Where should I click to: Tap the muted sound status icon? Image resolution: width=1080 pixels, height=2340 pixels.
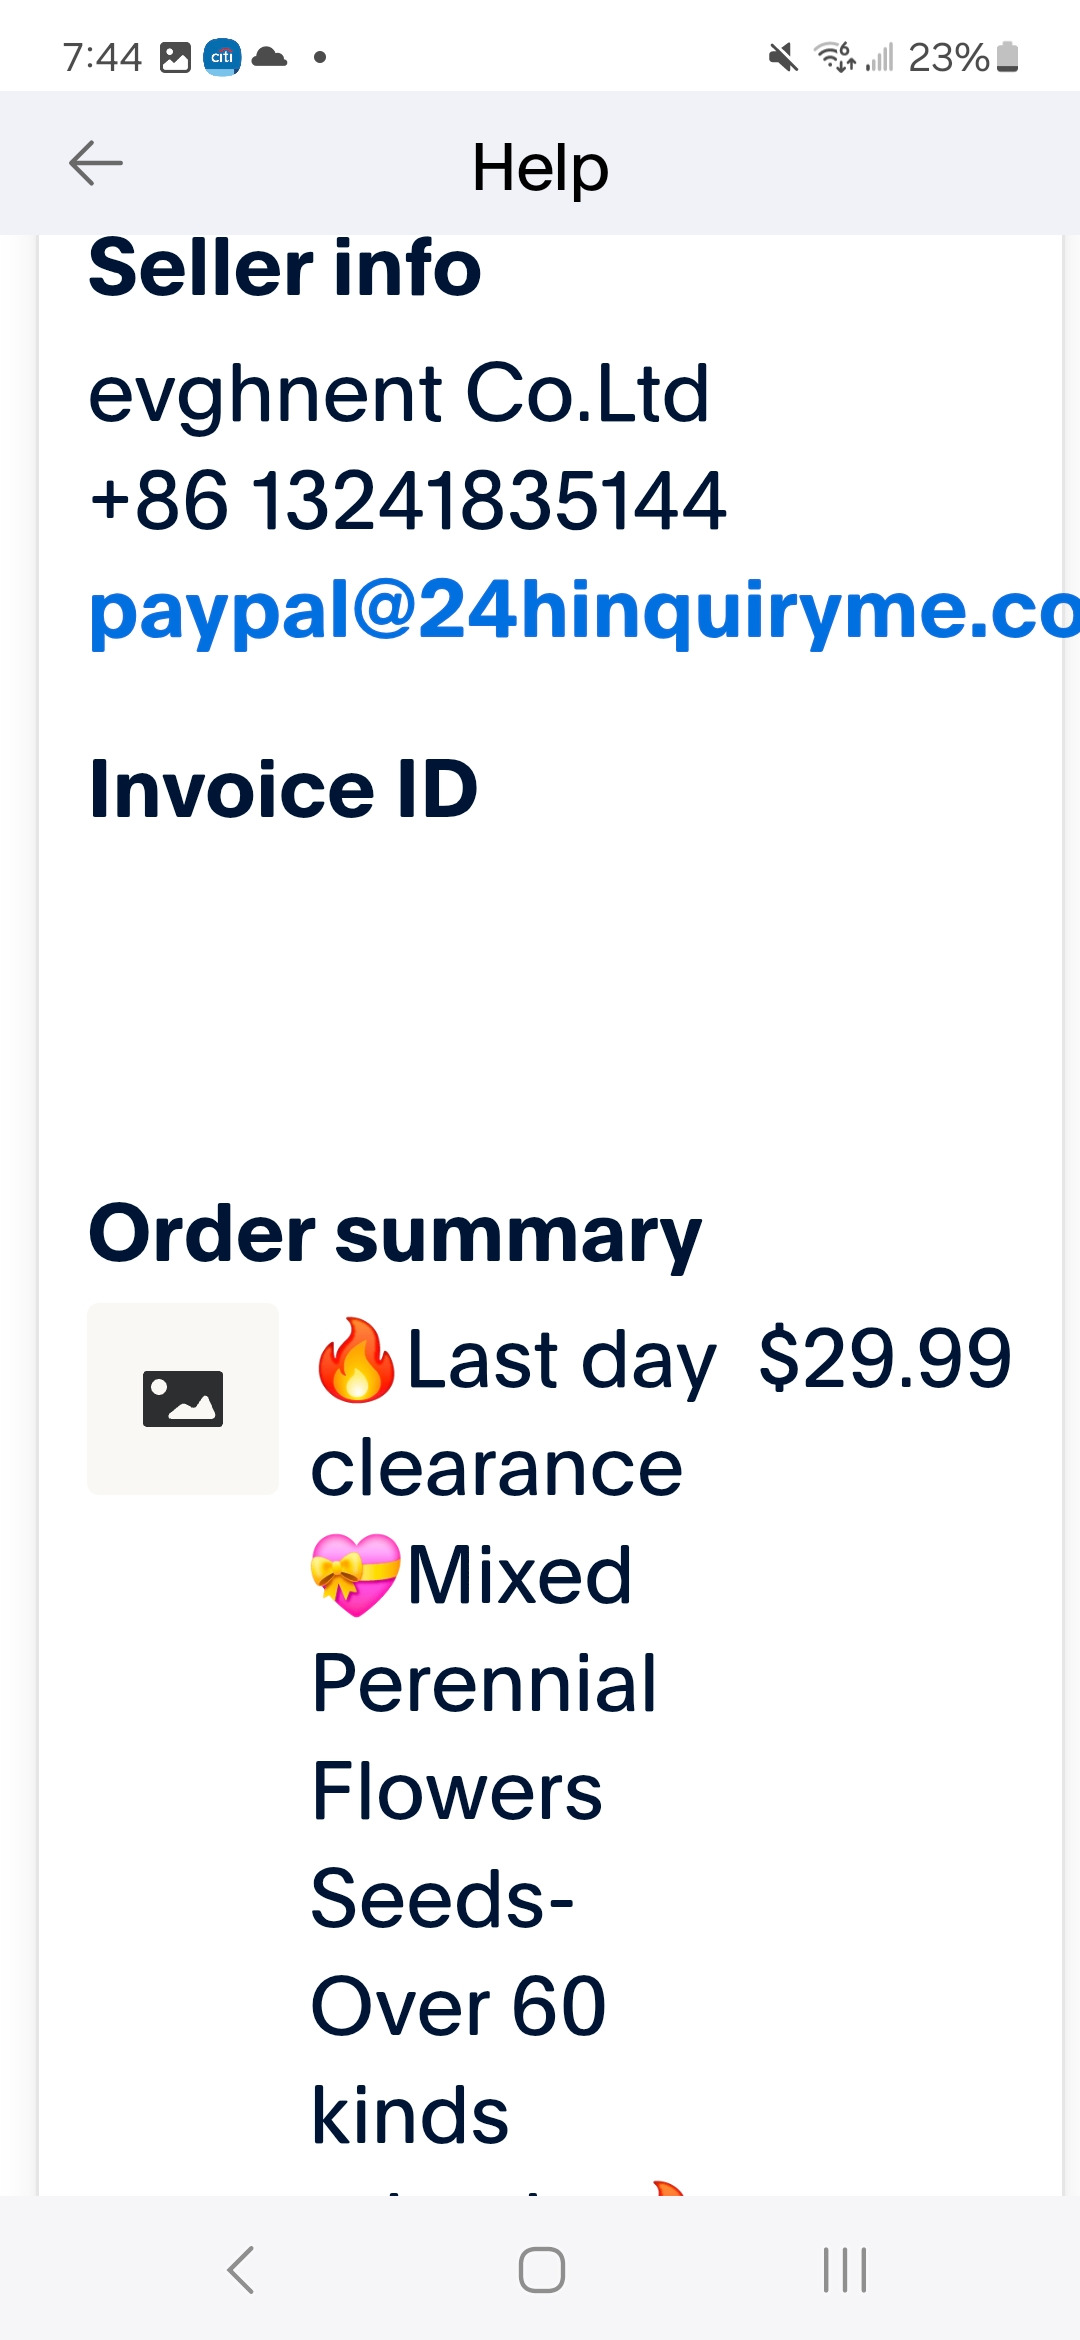click(784, 57)
